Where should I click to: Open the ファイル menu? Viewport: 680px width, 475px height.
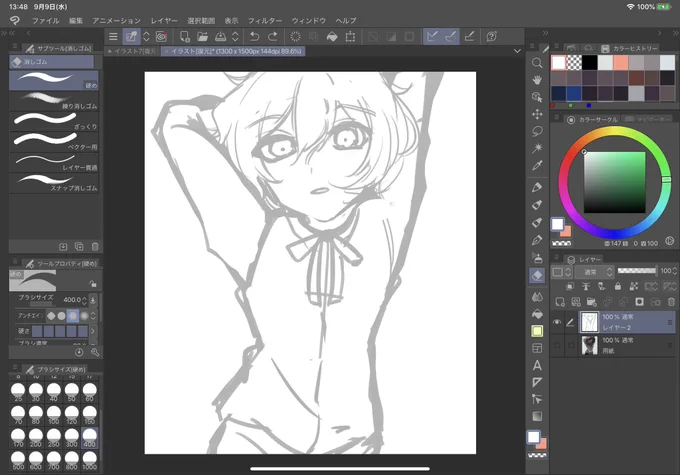point(46,20)
